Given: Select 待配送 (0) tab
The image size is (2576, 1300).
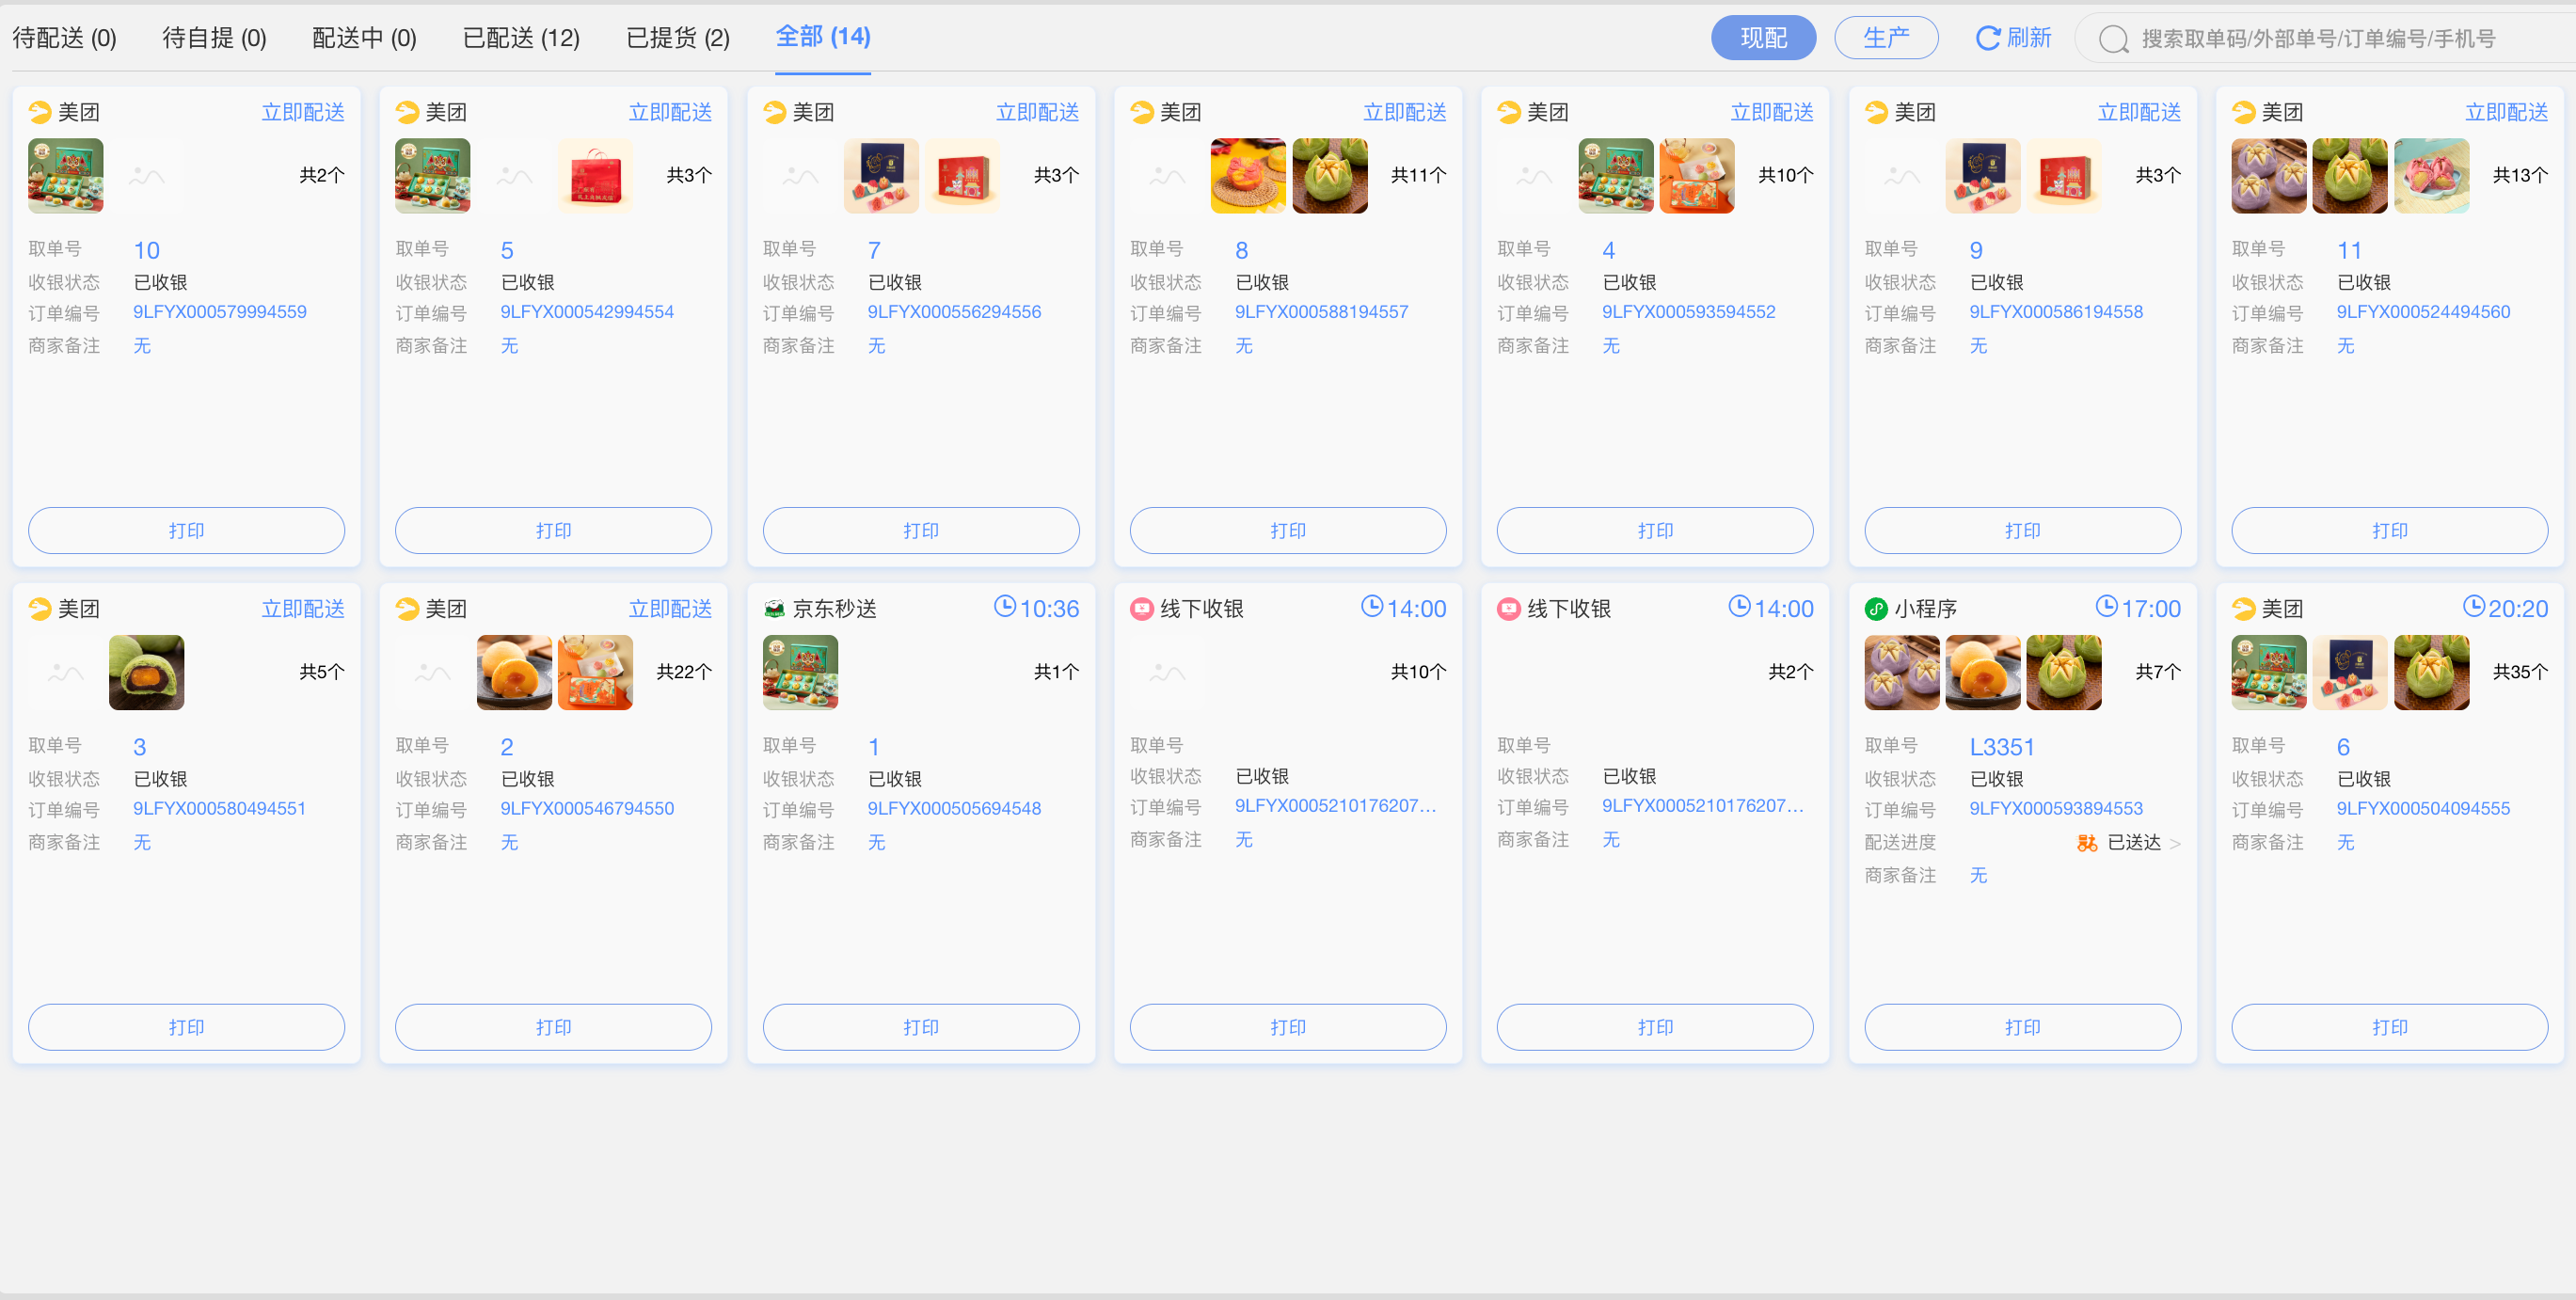Looking at the screenshot, I should coord(64,38).
